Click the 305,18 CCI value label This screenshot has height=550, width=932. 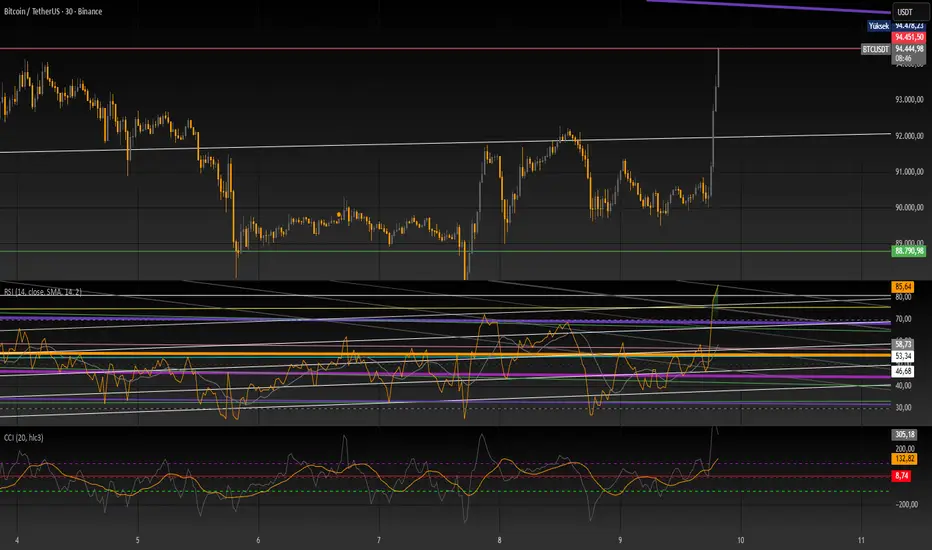904,435
